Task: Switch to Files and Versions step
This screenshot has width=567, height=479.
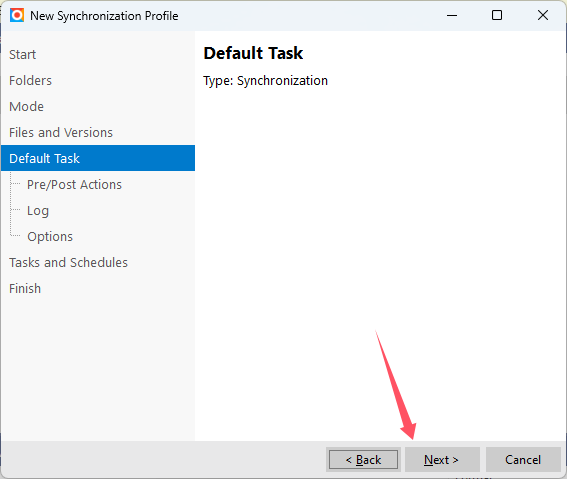Action: (61, 133)
